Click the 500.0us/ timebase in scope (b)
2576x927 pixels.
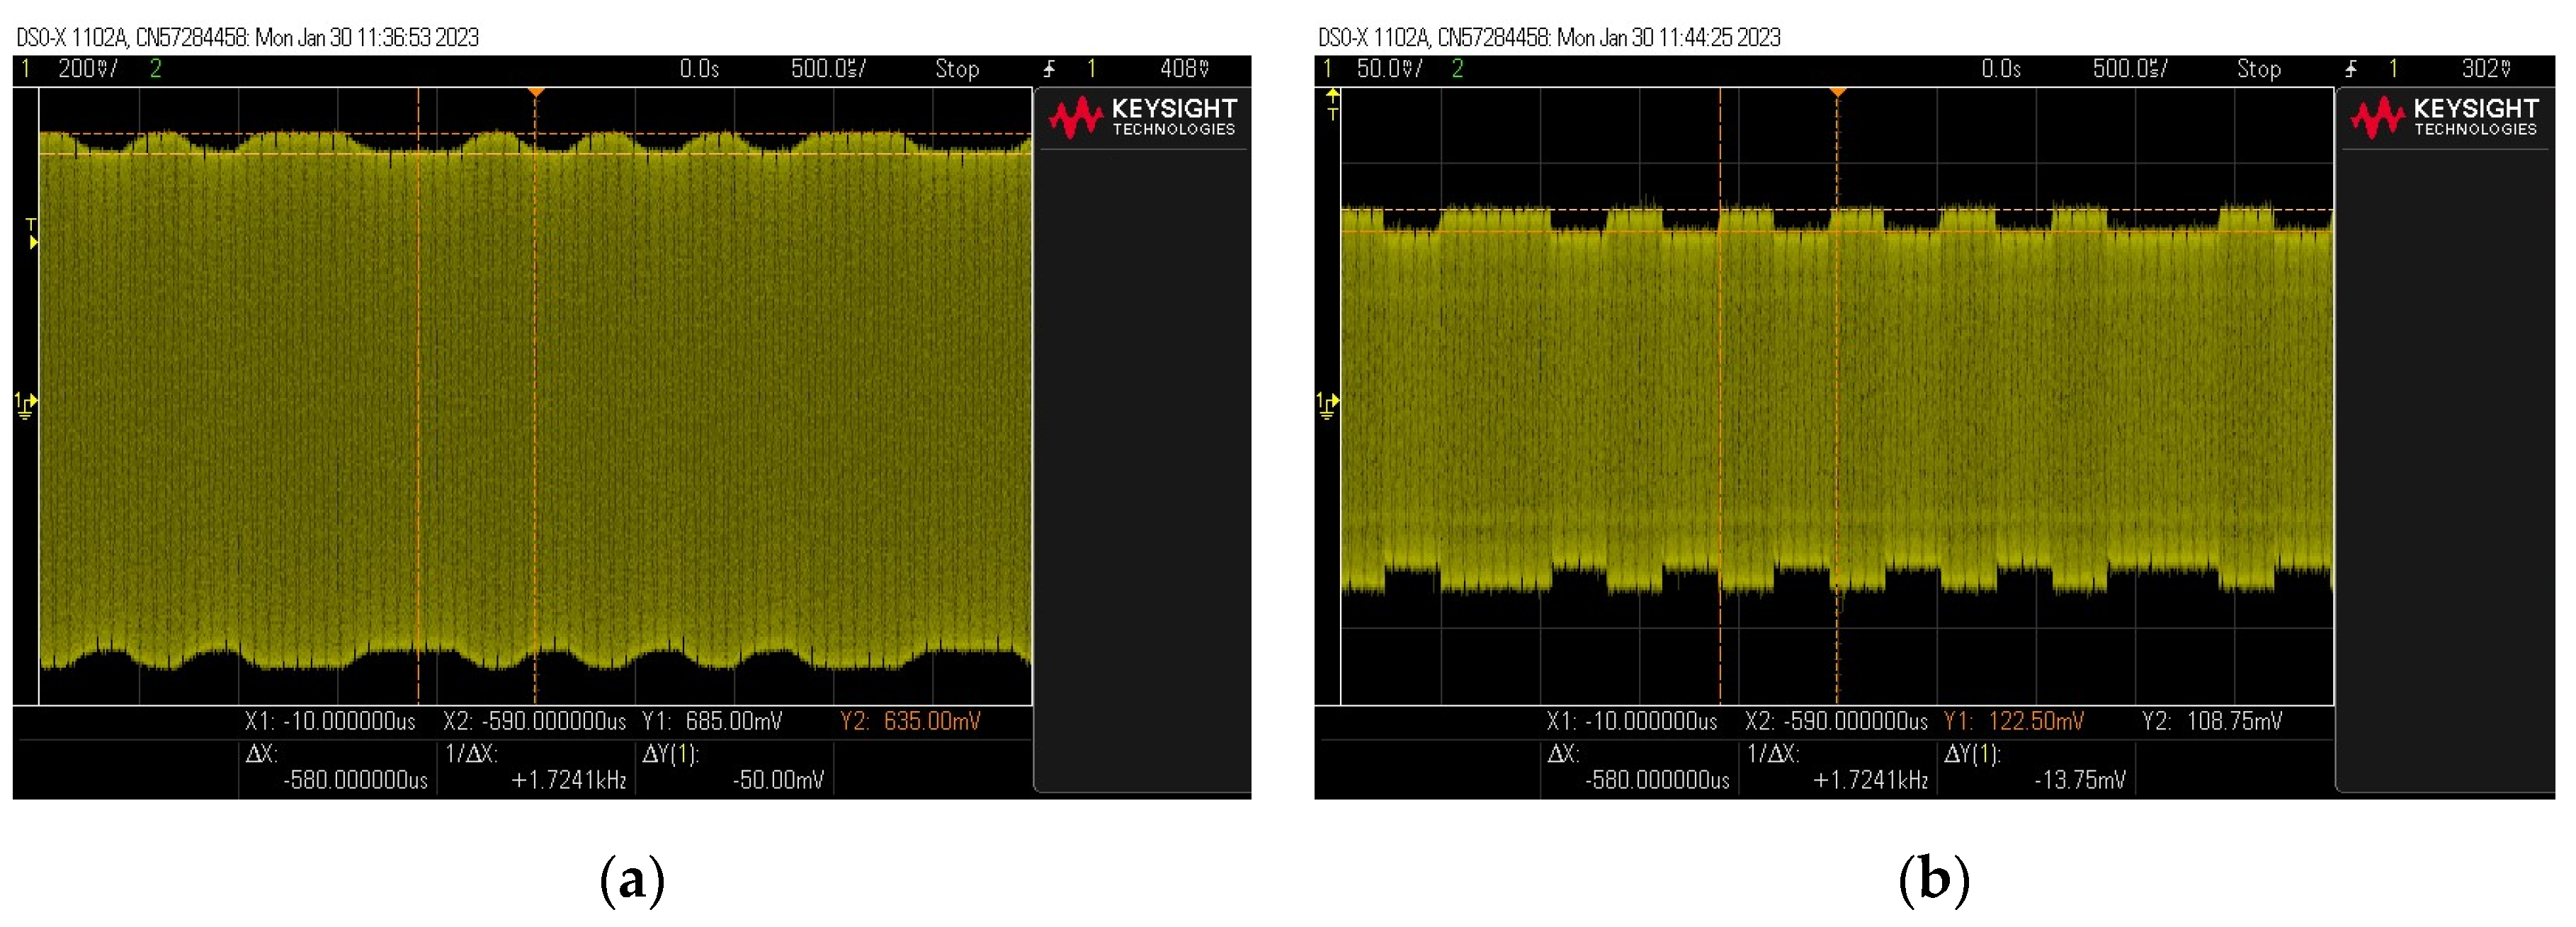[x=2131, y=69]
